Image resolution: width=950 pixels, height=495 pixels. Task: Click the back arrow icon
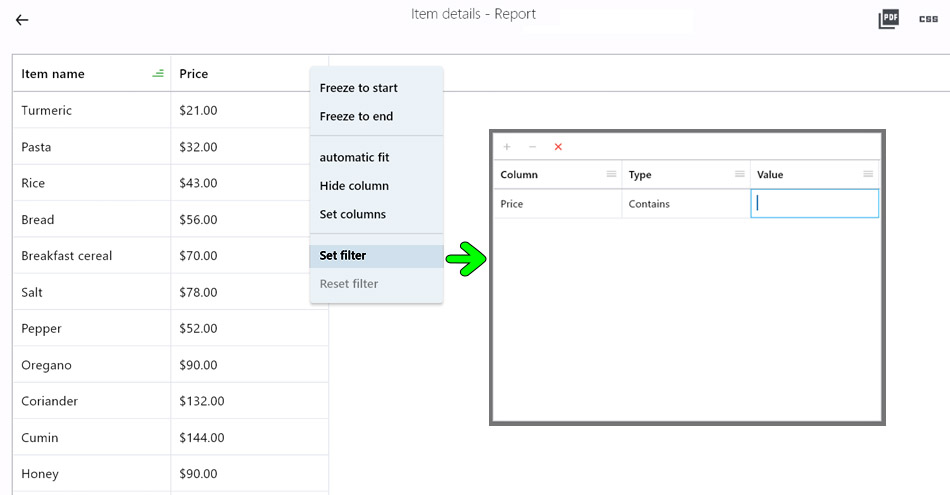pyautogui.click(x=22, y=20)
